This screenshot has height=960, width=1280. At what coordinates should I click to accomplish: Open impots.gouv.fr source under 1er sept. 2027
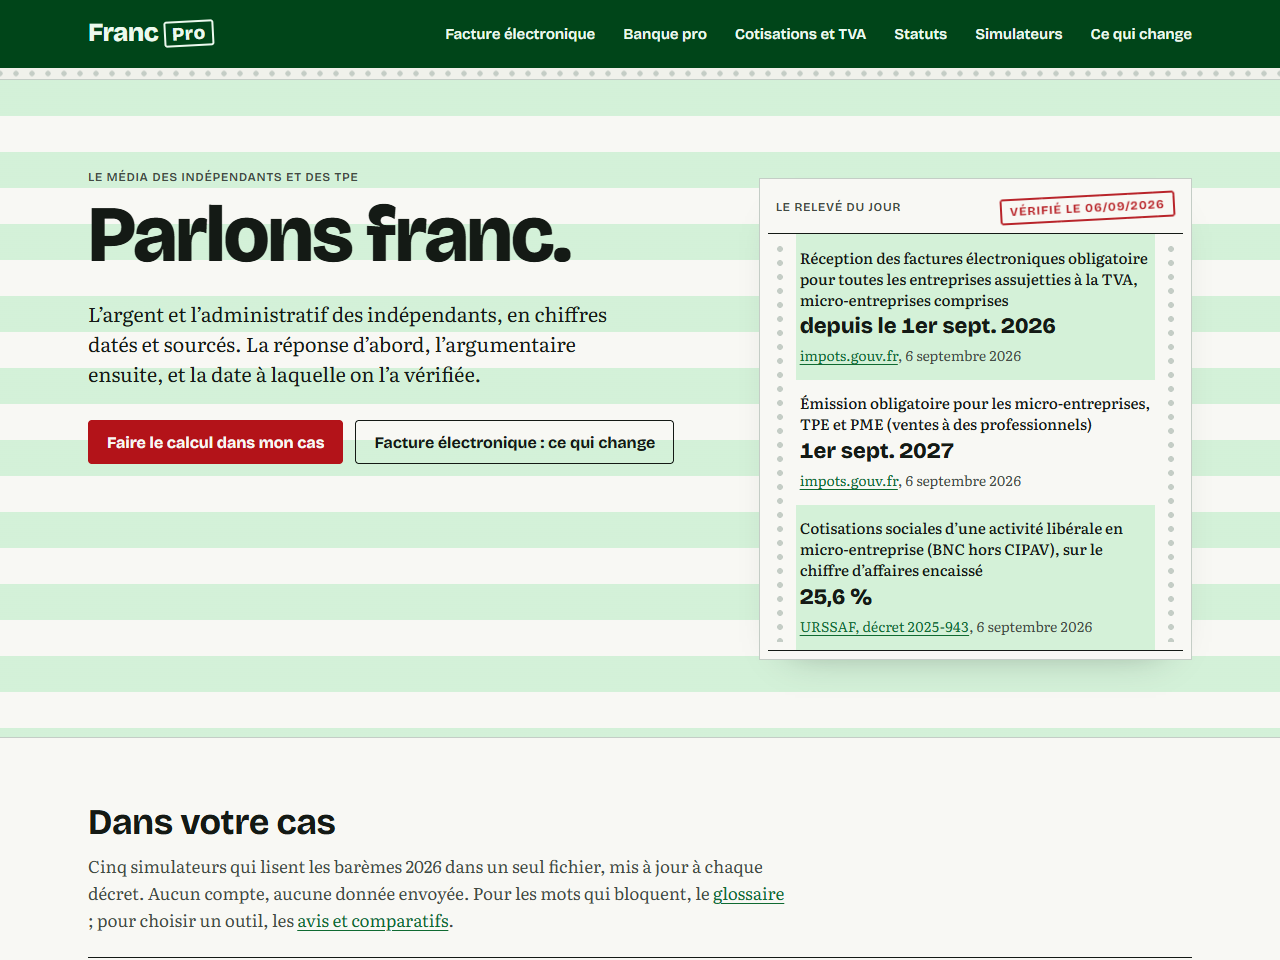(x=849, y=481)
